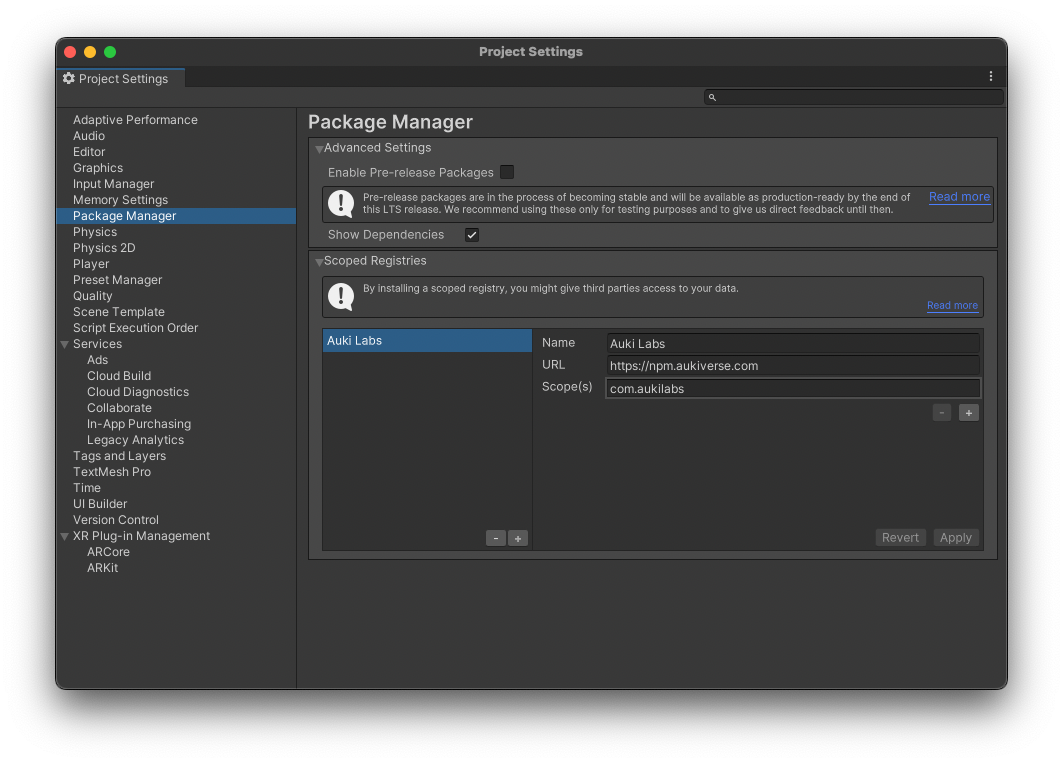The width and height of the screenshot is (1063, 763).
Task: Open TextMesh Pro settings
Action: pos(112,472)
